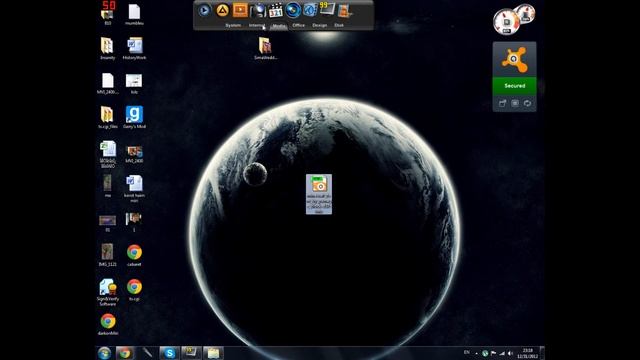Open Skype from the taskbar
The height and width of the screenshot is (360, 640).
click(169, 353)
